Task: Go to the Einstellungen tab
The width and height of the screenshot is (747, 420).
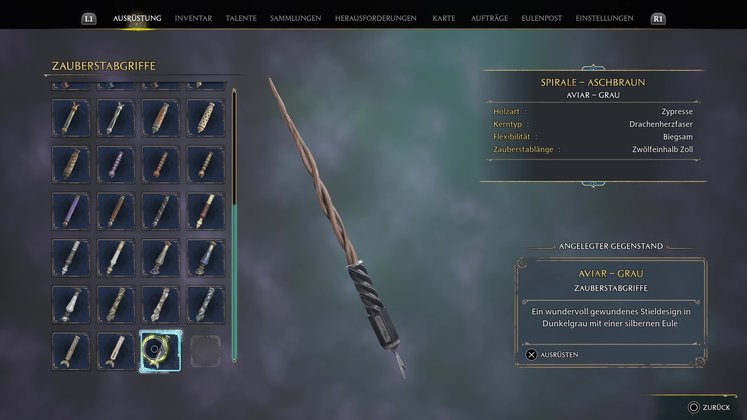Action: pyautogui.click(x=605, y=18)
